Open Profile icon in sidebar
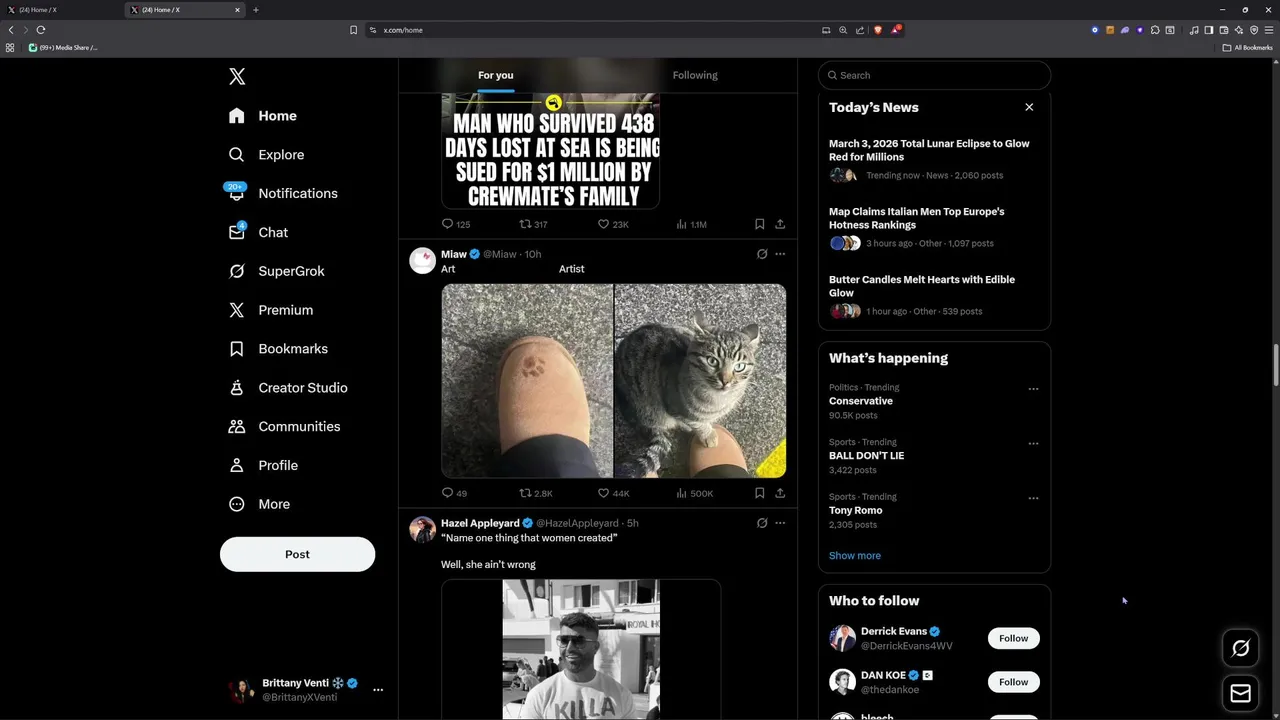Viewport: 1280px width, 720px height. pyautogui.click(x=237, y=465)
